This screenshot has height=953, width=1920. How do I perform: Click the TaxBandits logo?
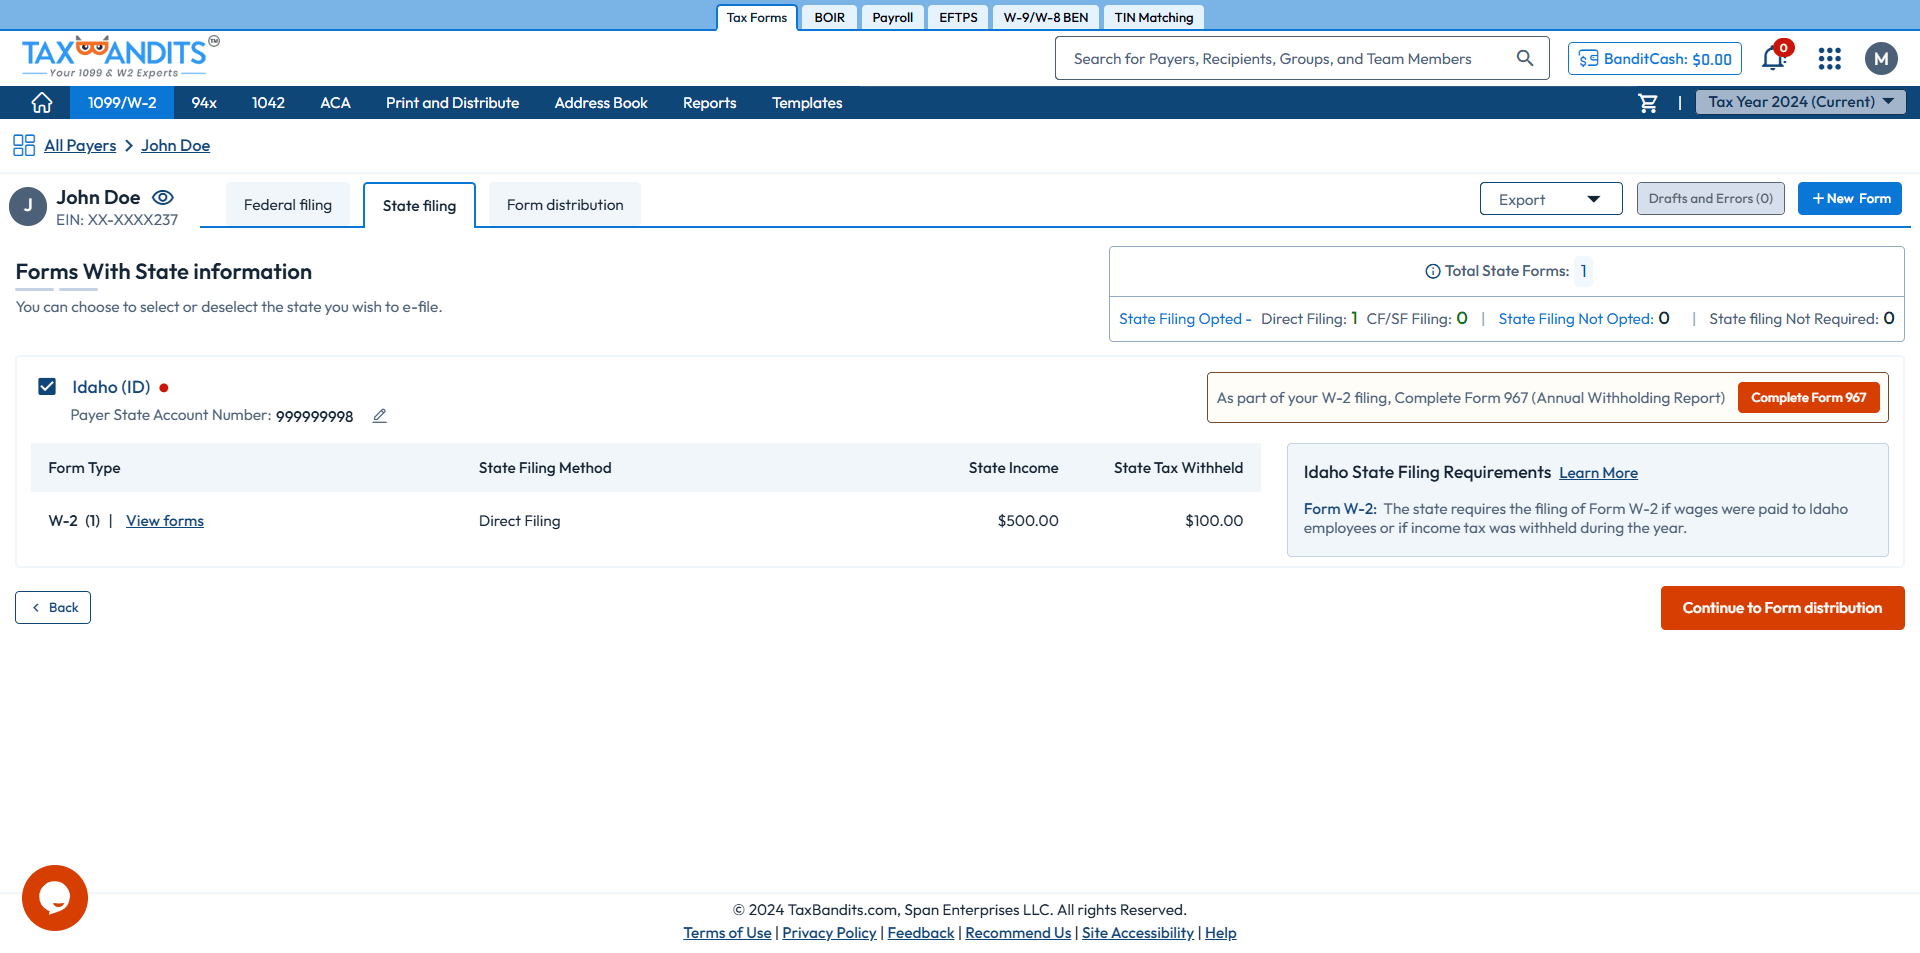(x=120, y=57)
